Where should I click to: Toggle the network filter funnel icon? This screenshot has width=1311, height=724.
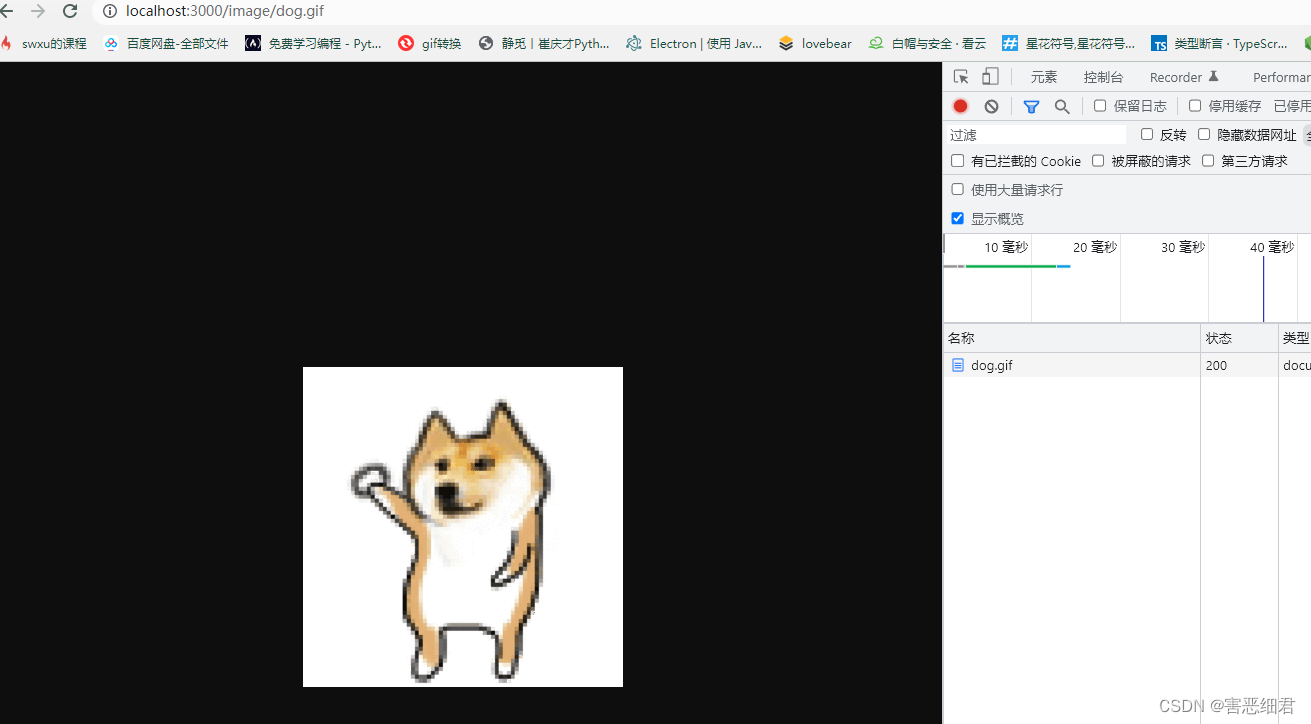[x=1031, y=106]
